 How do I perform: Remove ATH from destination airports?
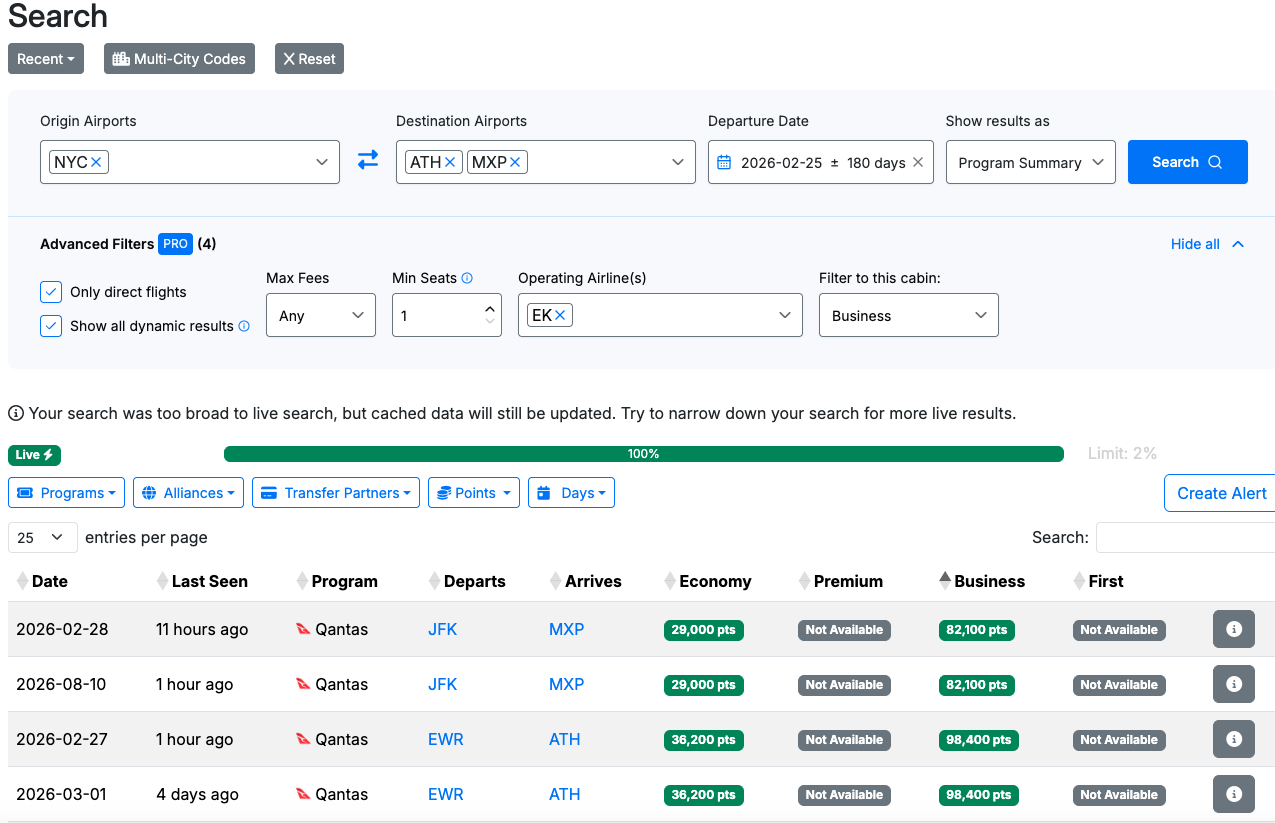coord(450,162)
